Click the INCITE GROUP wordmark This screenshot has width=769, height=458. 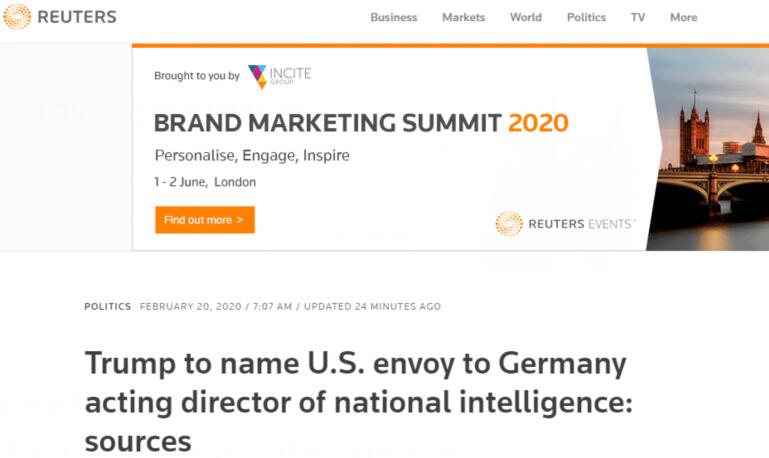(290, 75)
